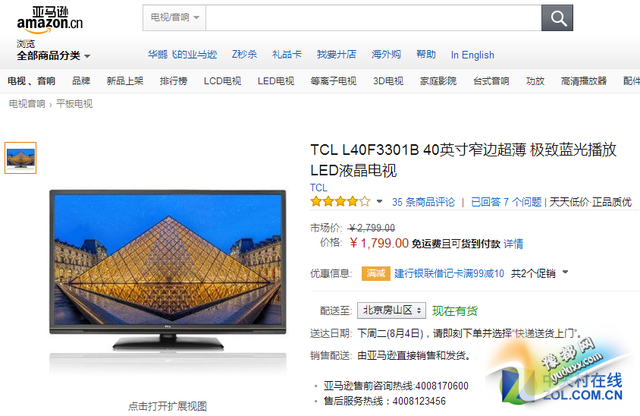Open the LED电视 category tab
Image resolution: width=640 pixels, height=416 pixels.
(276, 81)
